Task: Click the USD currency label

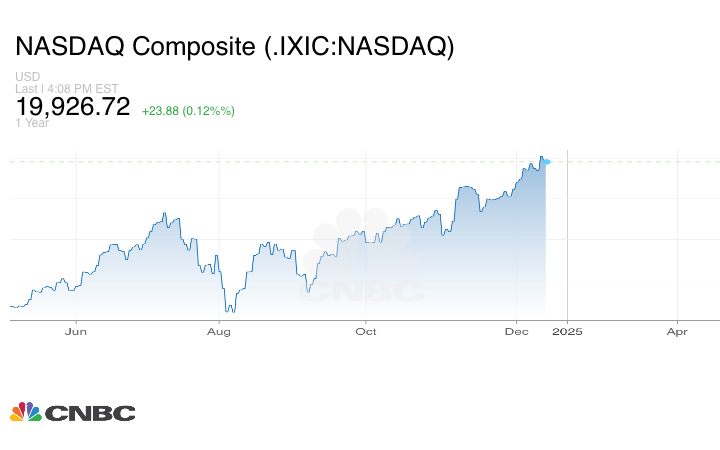Action: click(x=27, y=77)
